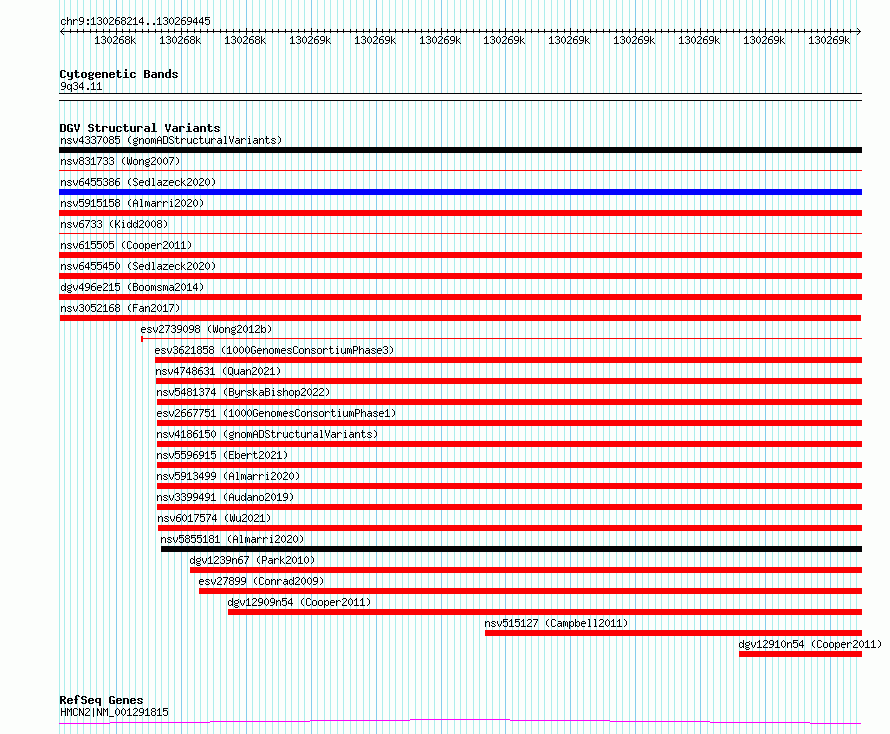Click the nsv6733 (Kidd2008) label
Viewport: 890px width, 734px height.
pos(114,224)
